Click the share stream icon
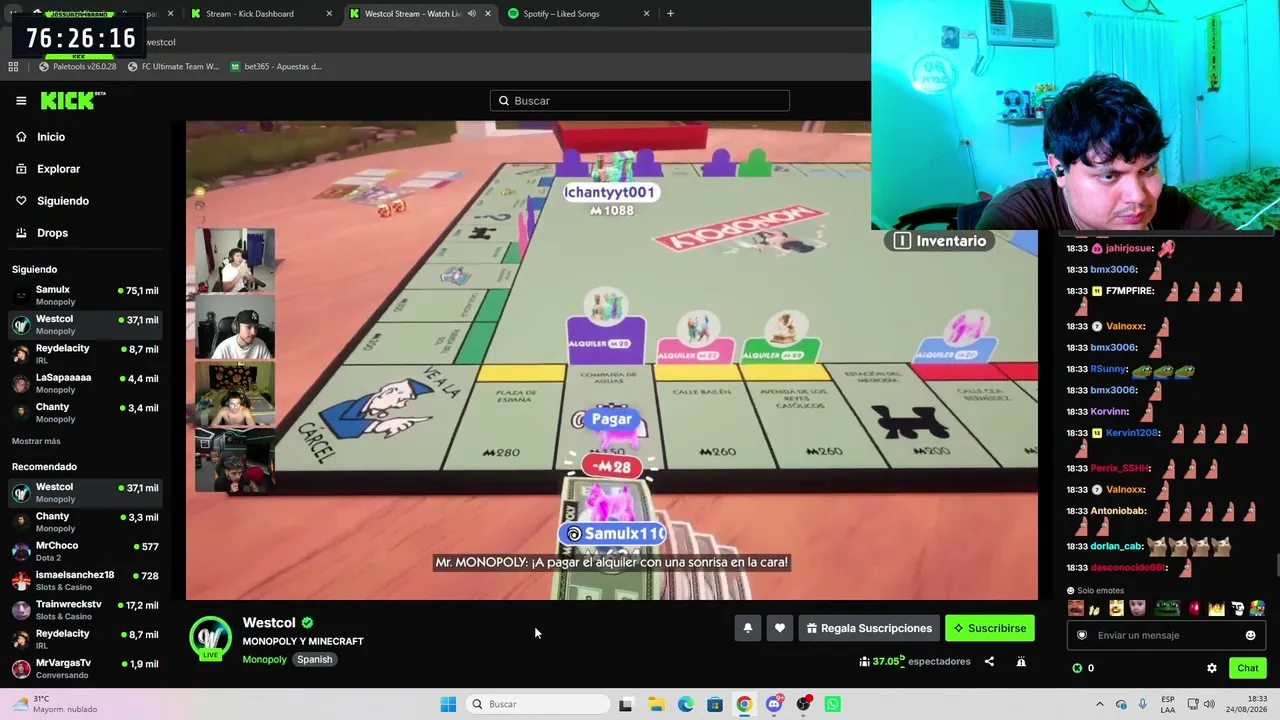 [989, 661]
